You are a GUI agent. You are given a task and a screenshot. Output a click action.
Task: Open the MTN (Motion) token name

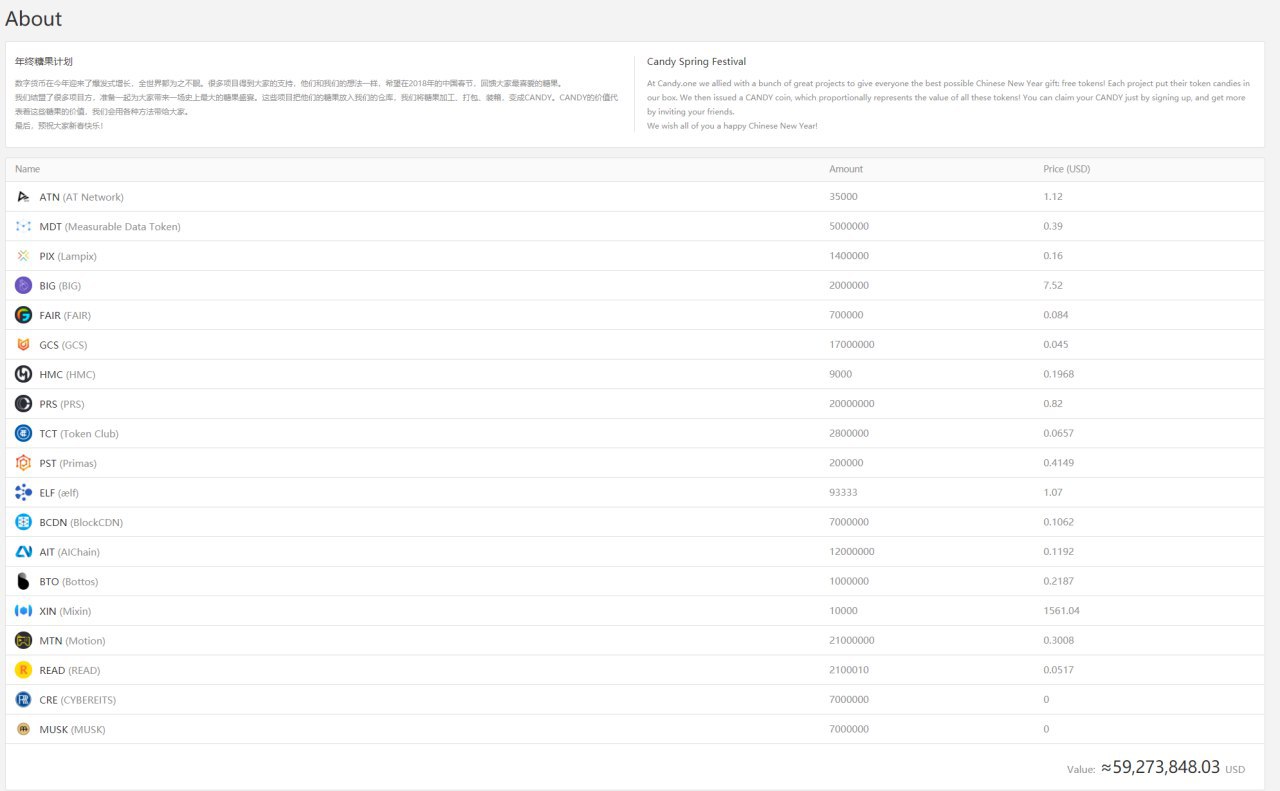click(72, 641)
